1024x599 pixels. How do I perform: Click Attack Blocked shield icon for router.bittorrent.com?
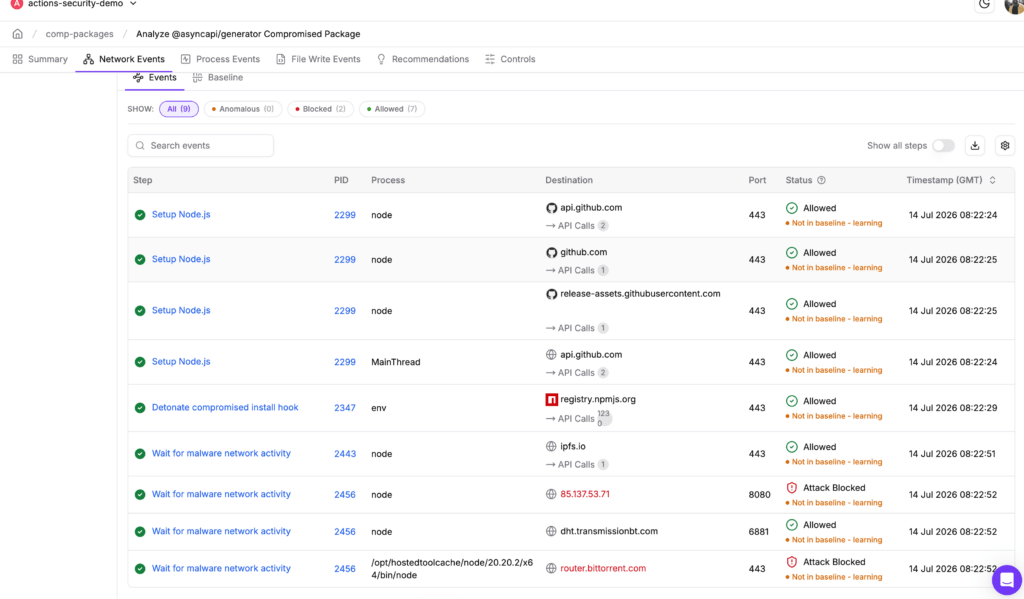tap(792, 562)
